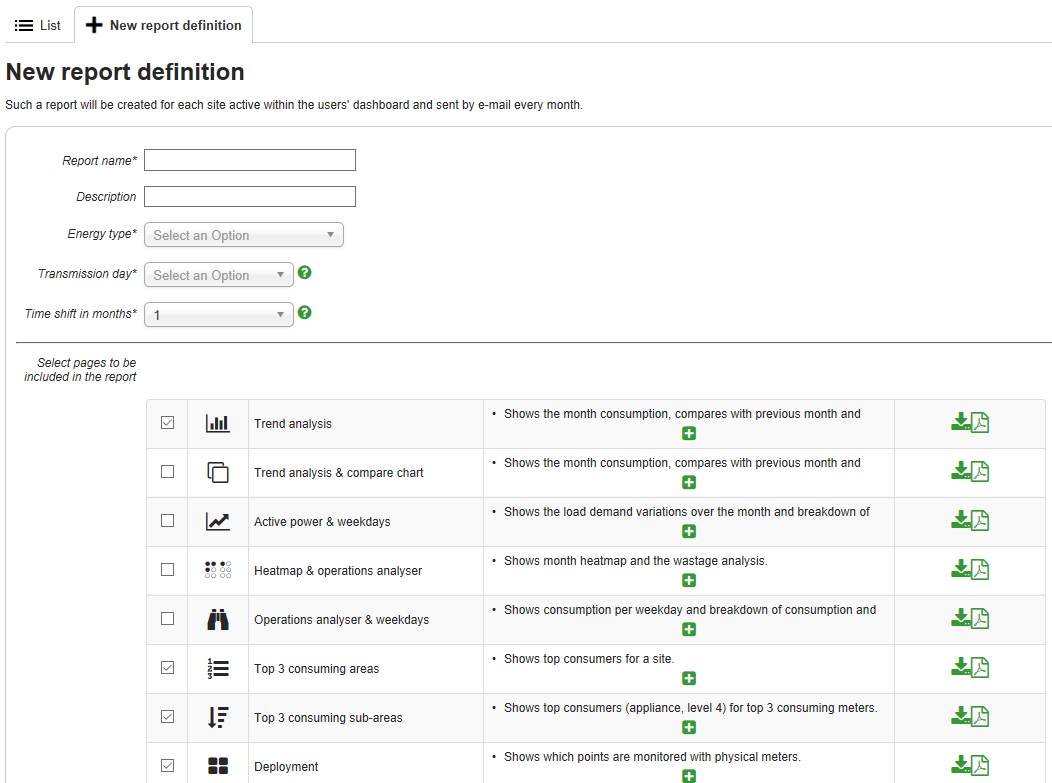Screen dimensions: 1052x783
Task: Enable the Active power & weekdays page
Action: (x=167, y=521)
